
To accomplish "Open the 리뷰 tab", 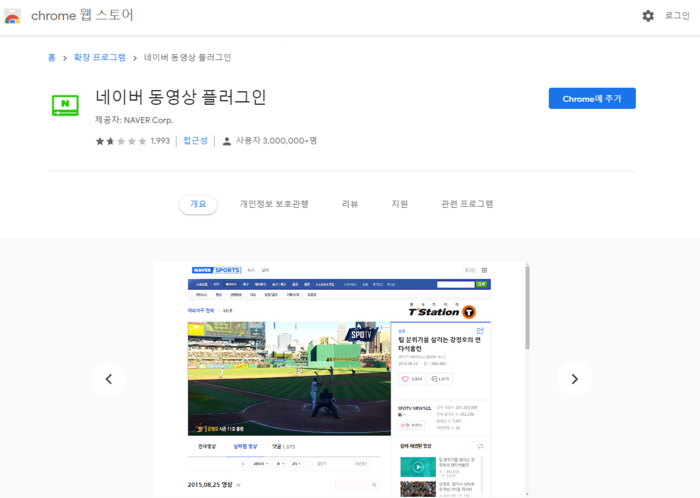I will 350,204.
